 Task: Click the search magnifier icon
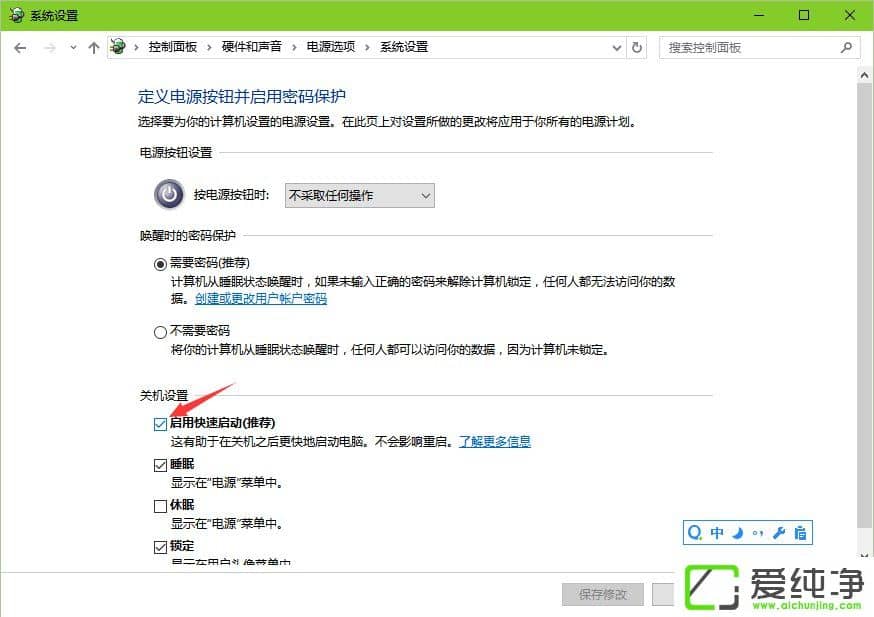click(x=846, y=48)
